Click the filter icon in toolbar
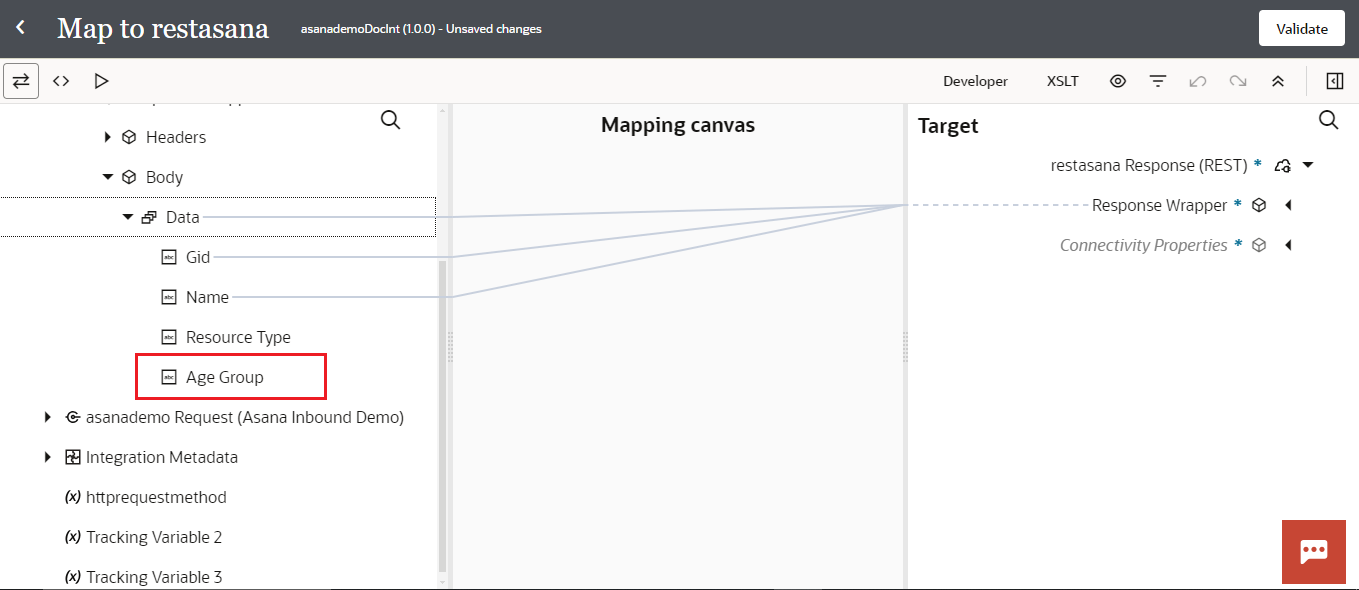 [1158, 81]
